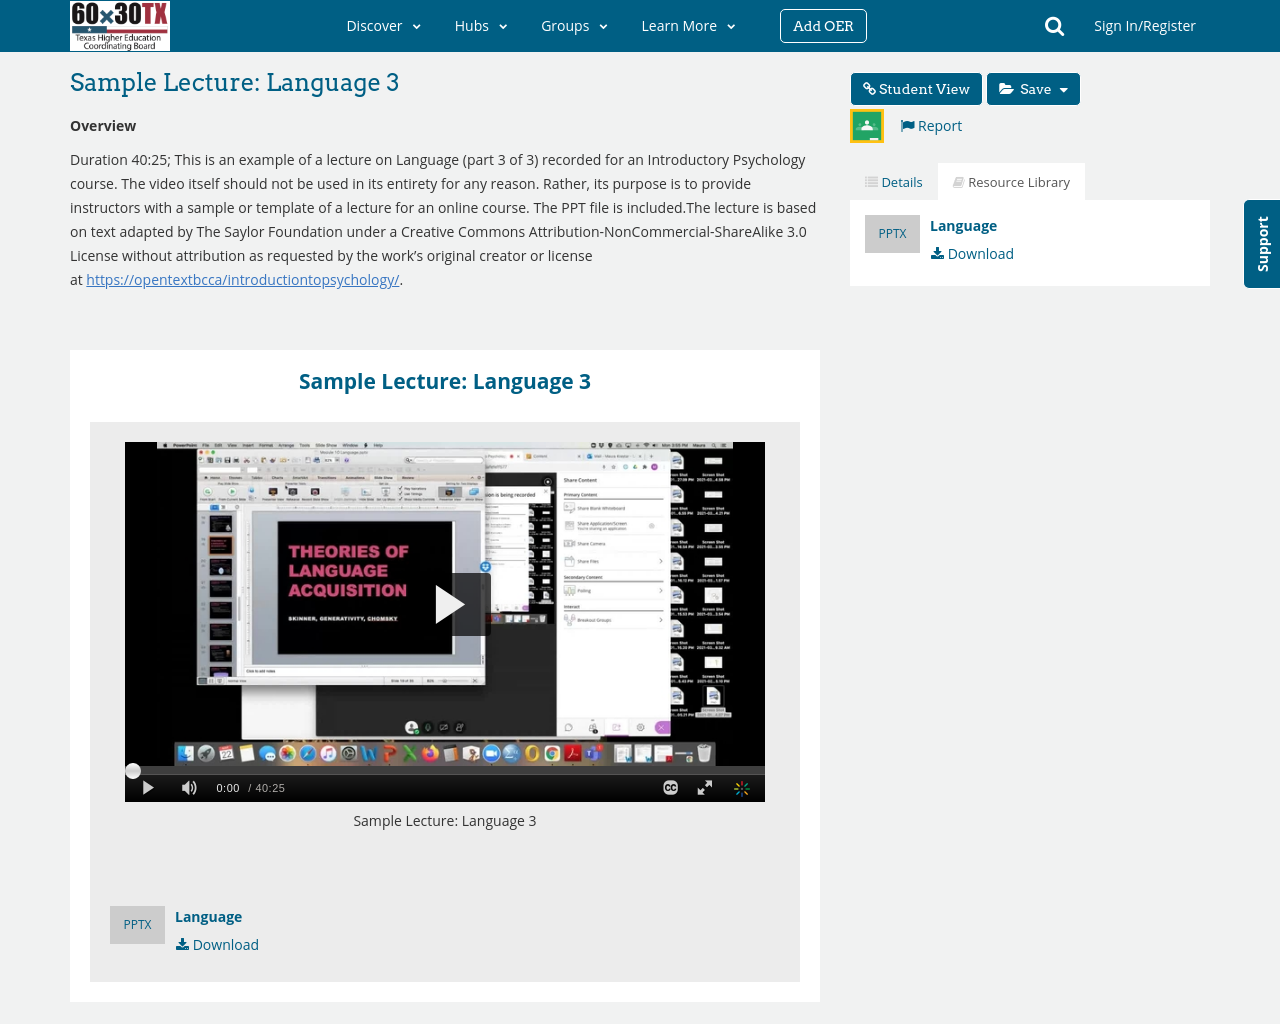Report this resource
This screenshot has height=1024, width=1280.
[x=929, y=124]
